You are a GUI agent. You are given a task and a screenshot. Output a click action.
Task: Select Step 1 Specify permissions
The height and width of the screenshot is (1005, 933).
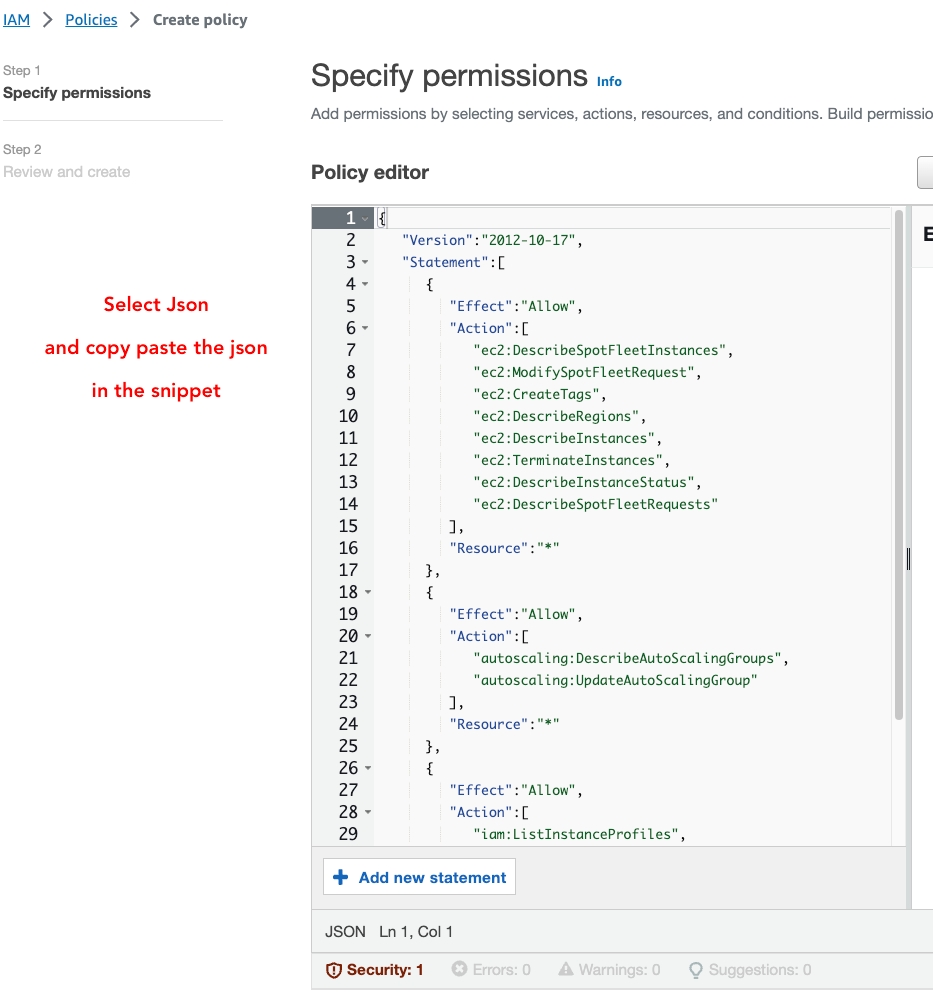(77, 93)
